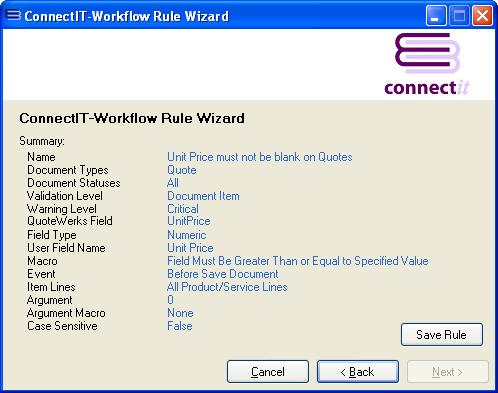Click the 'Warning Level' label
498x393 pixels.
(x=62, y=209)
